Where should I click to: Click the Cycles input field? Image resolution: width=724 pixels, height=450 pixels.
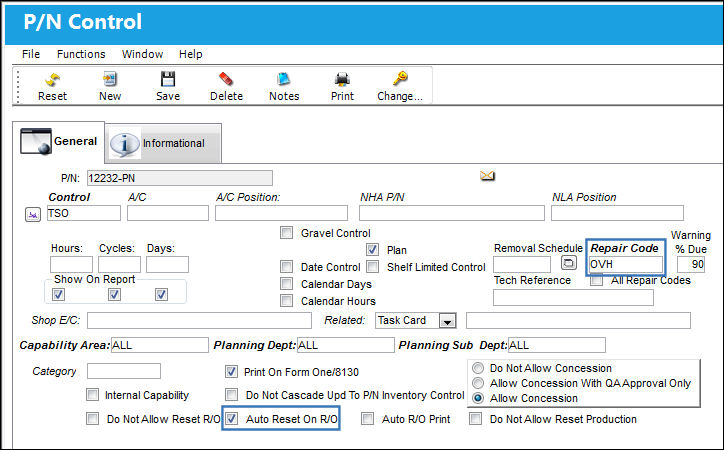(119, 264)
